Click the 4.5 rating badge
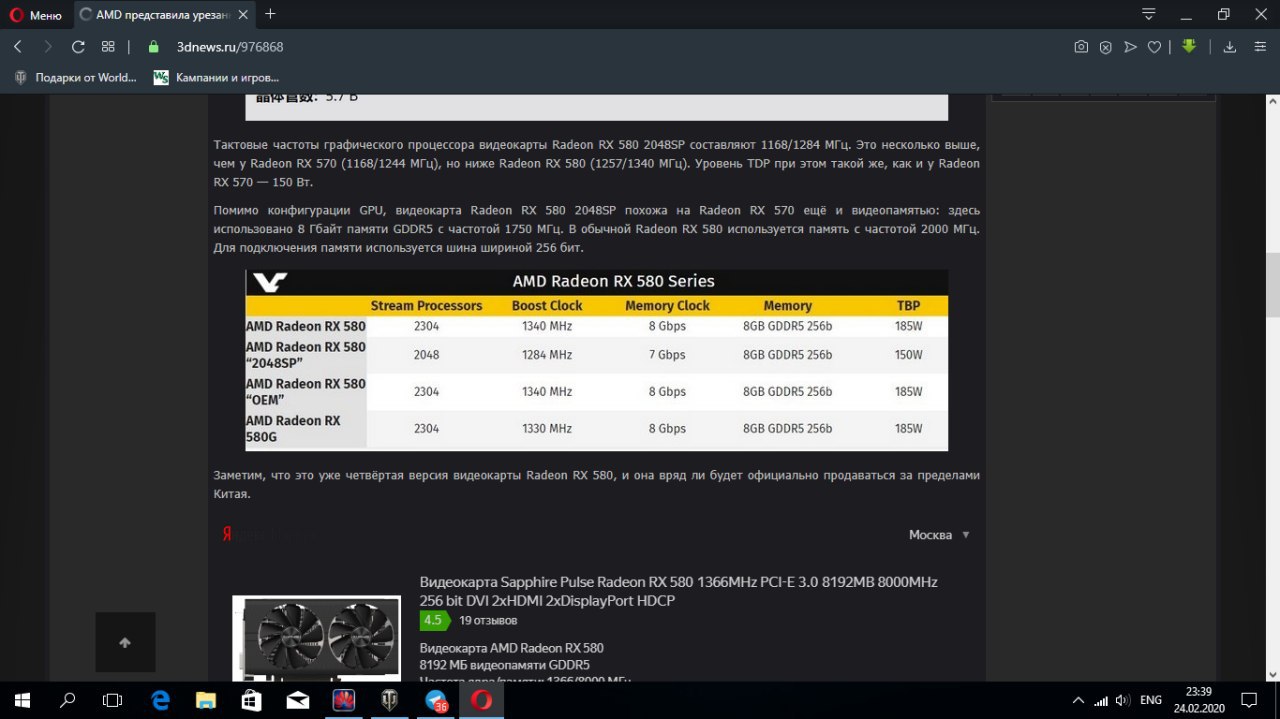This screenshot has height=719, width=1280. (433, 620)
